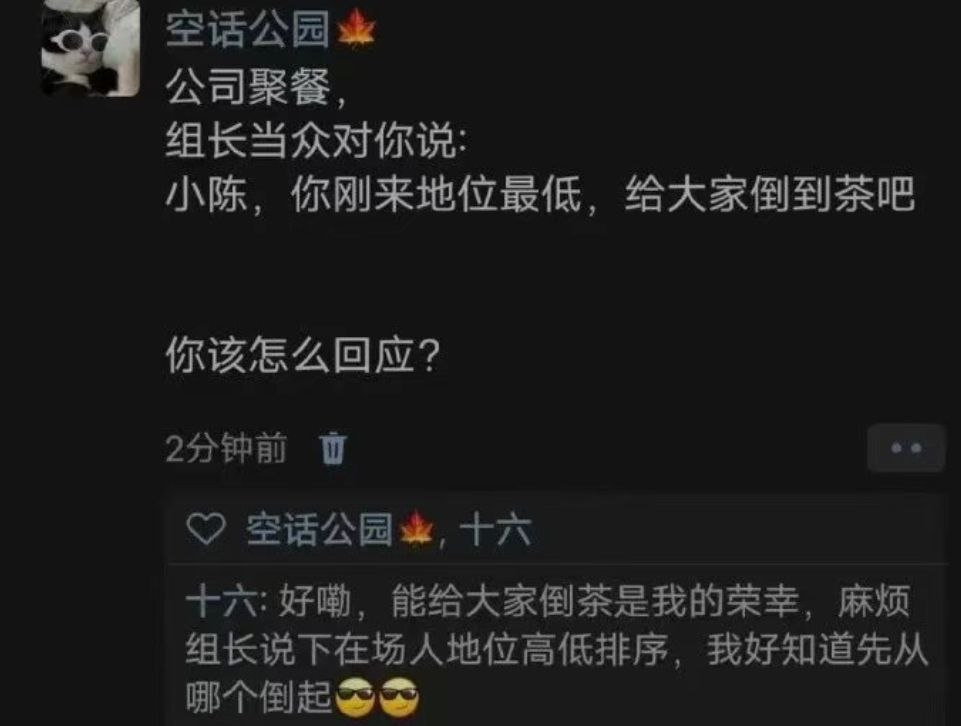
Task: Select the '组长当众对你说:' line
Action: (316, 141)
